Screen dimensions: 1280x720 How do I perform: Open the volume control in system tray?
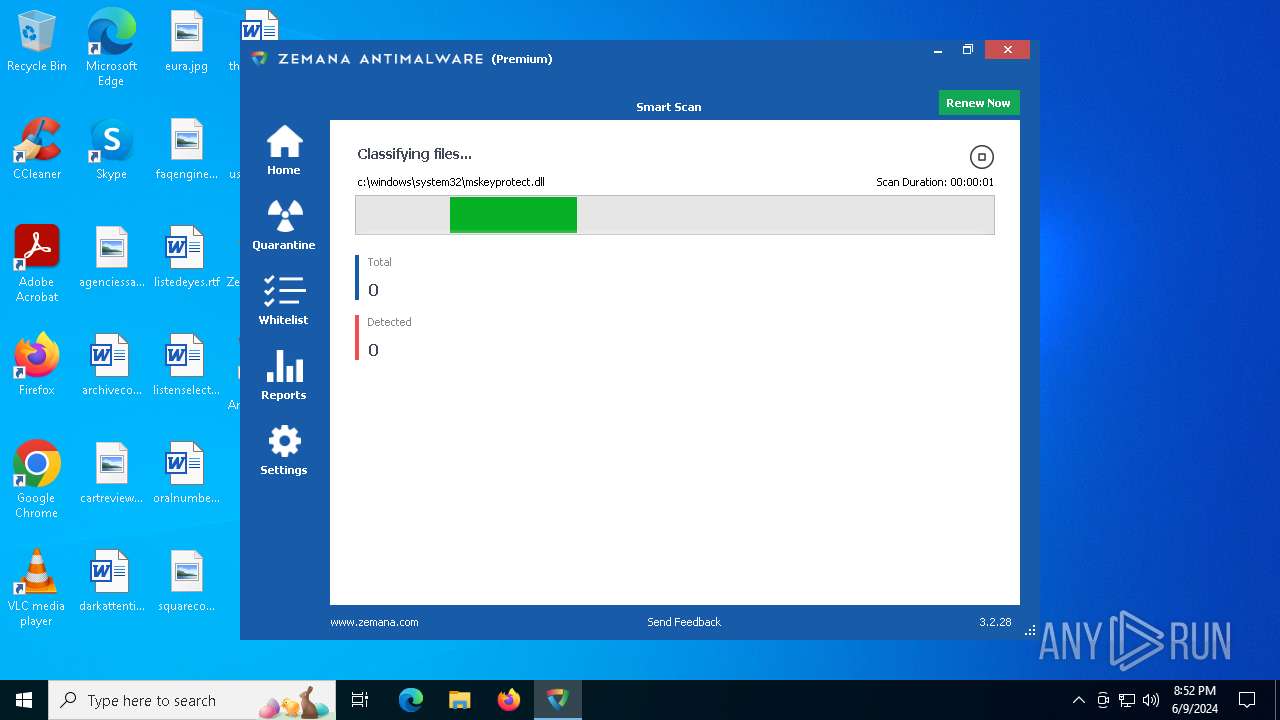(1151, 700)
